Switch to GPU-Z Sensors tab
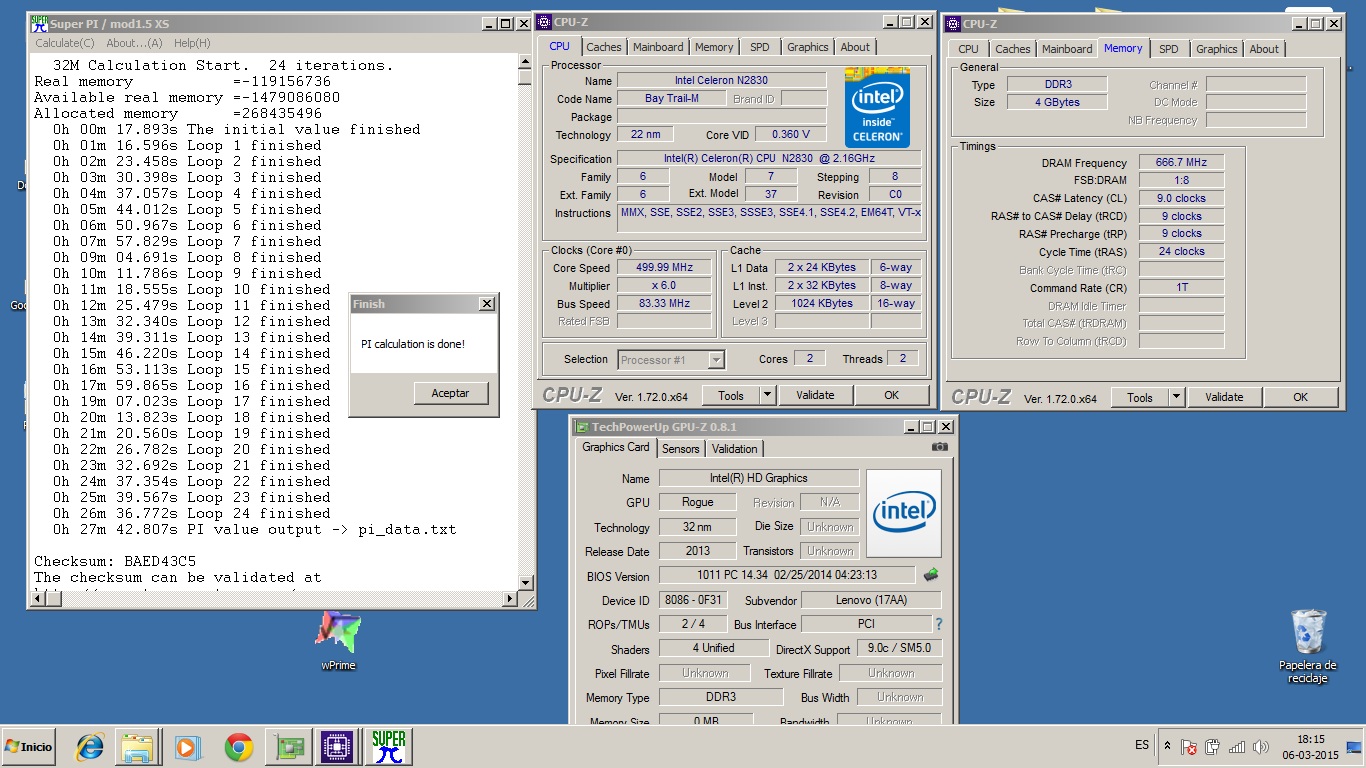This screenshot has height=768, width=1366. (x=681, y=449)
